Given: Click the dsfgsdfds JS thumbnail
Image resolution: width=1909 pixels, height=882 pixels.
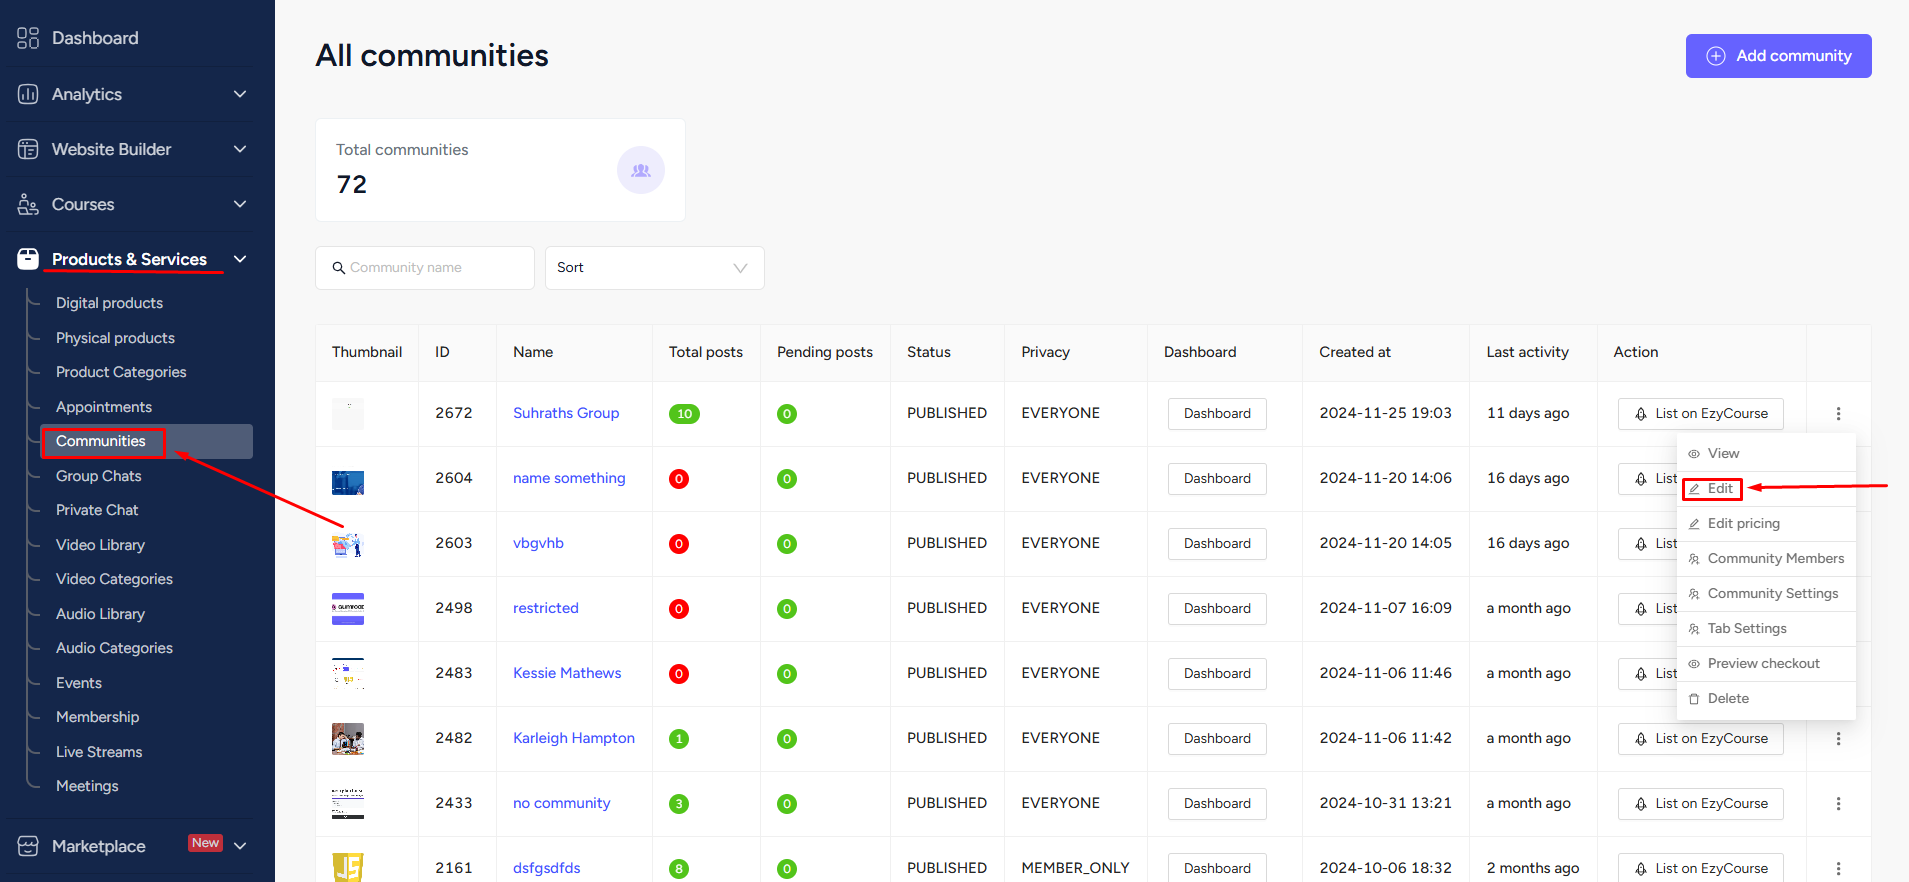Looking at the screenshot, I should coord(348,867).
